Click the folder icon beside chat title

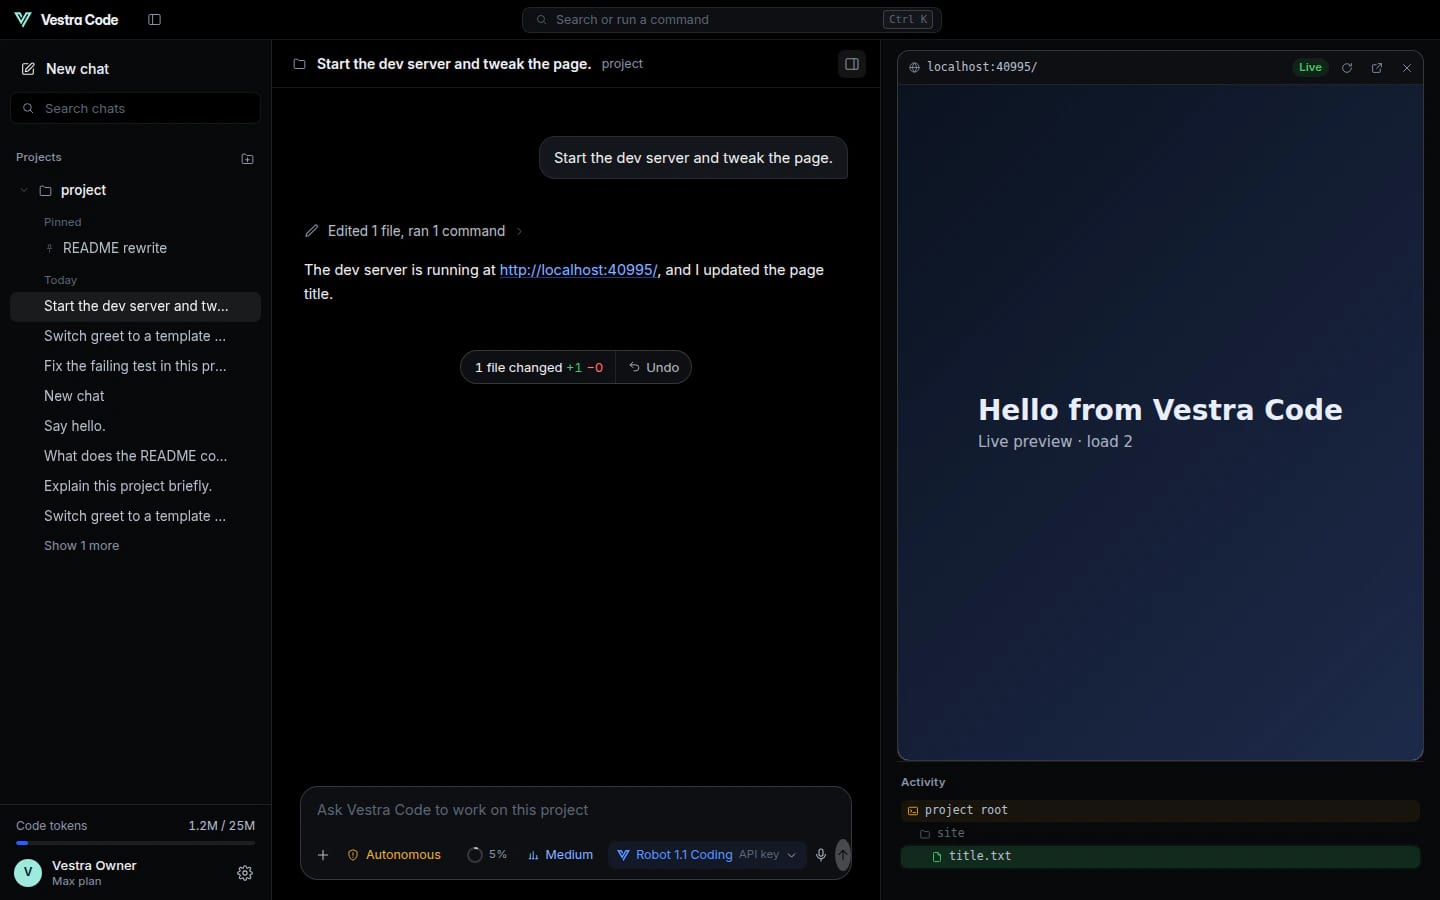pyautogui.click(x=299, y=64)
